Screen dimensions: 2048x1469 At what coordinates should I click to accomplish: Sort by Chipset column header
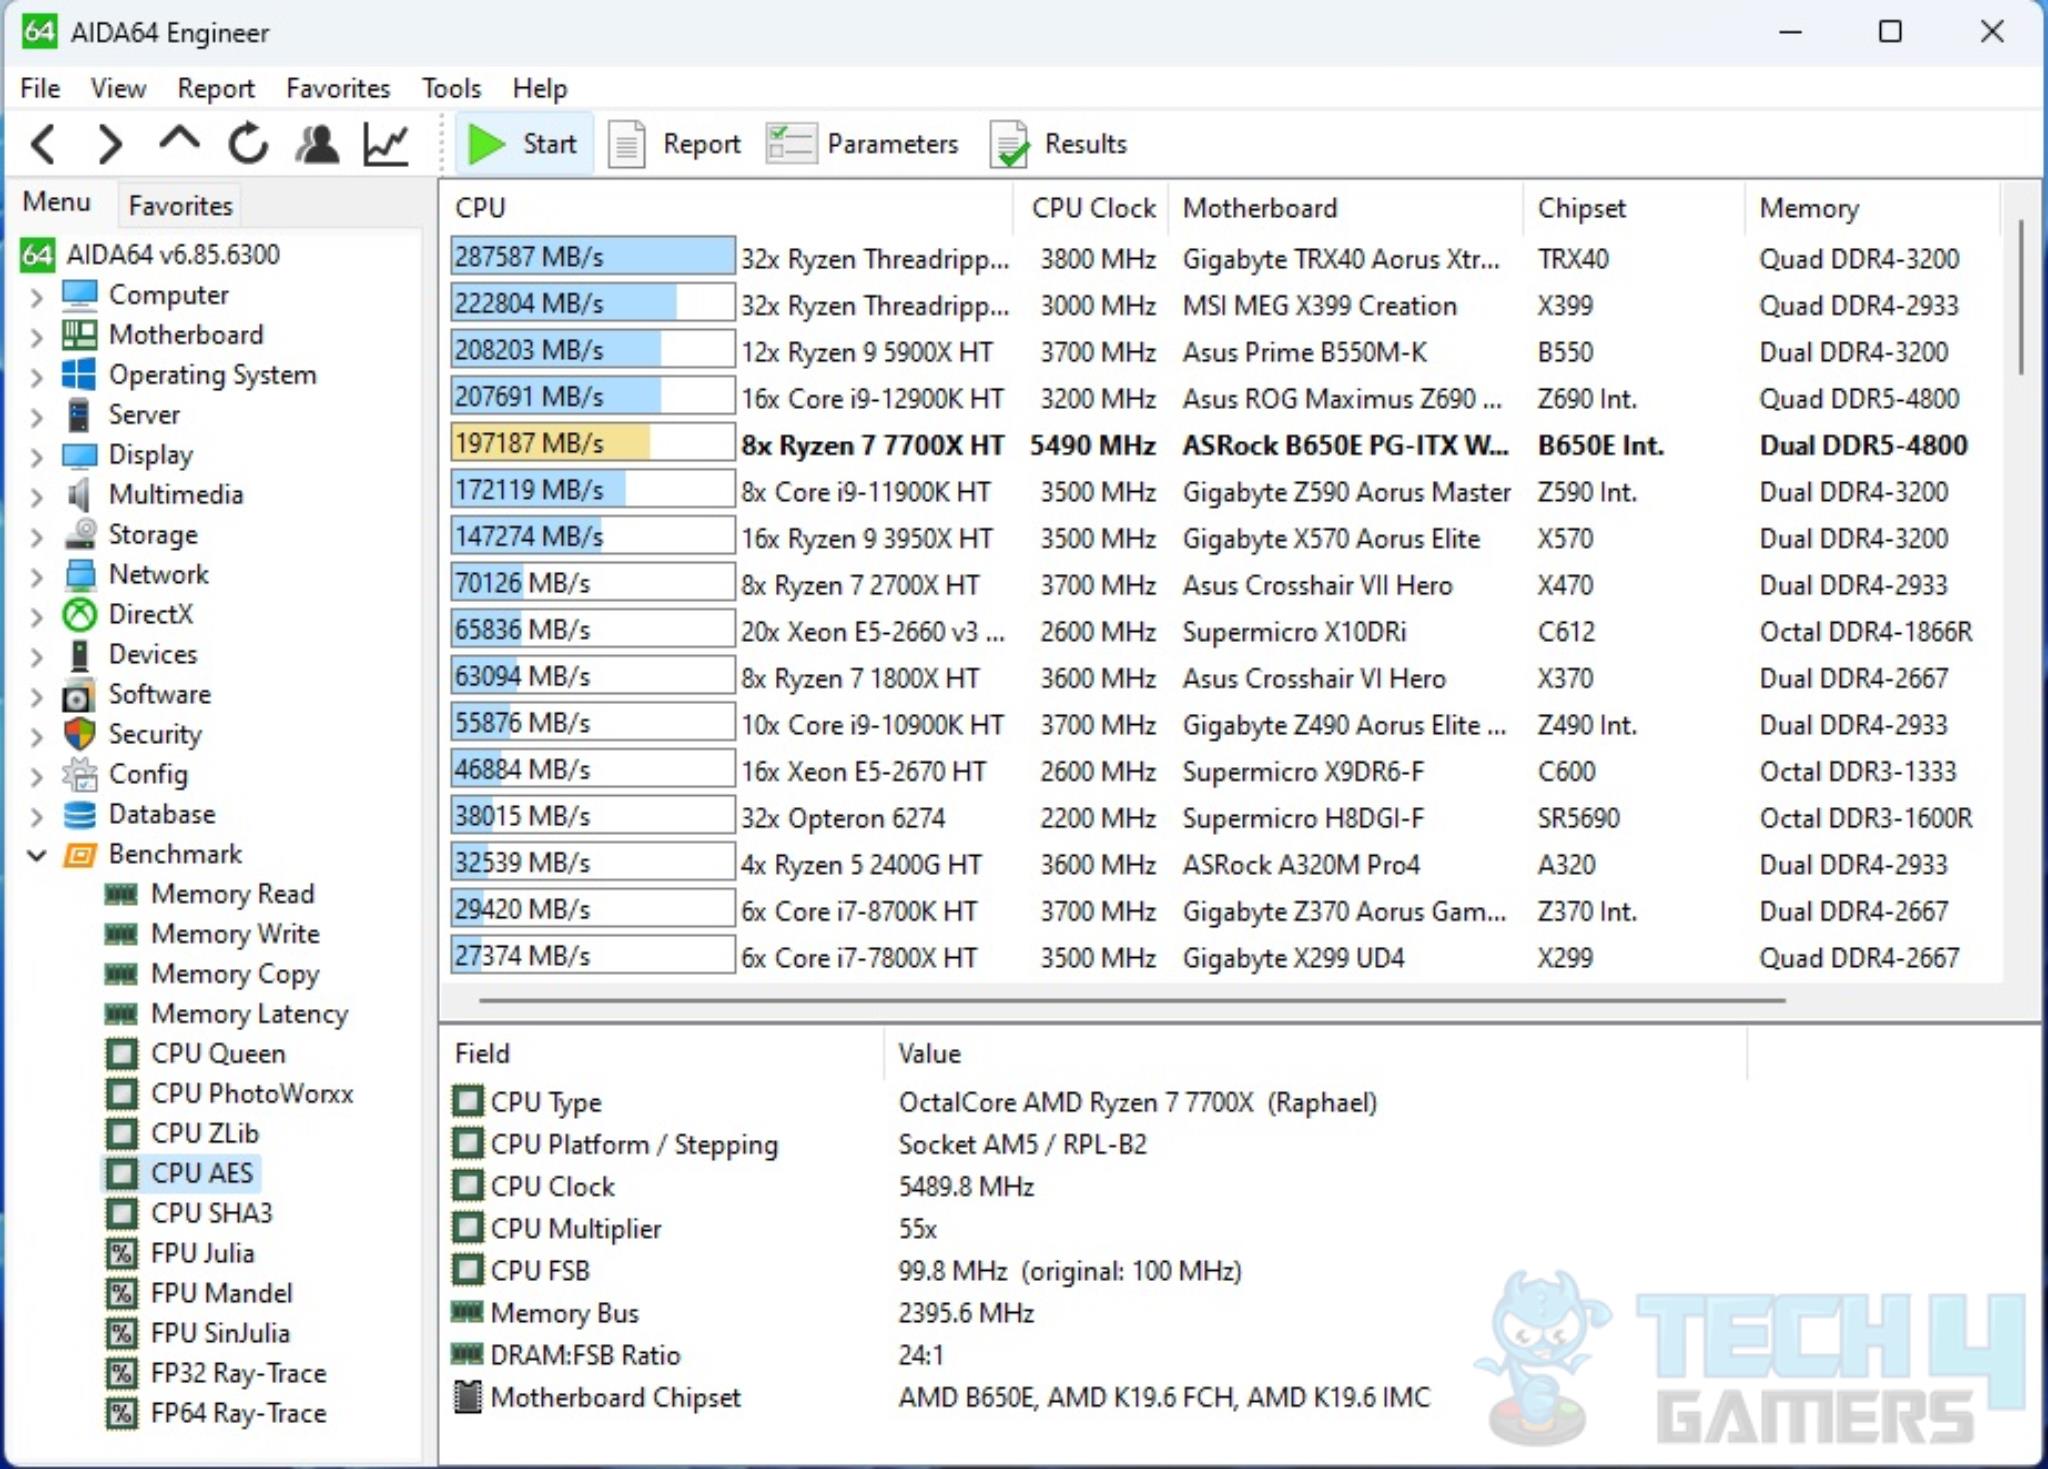click(x=1634, y=208)
